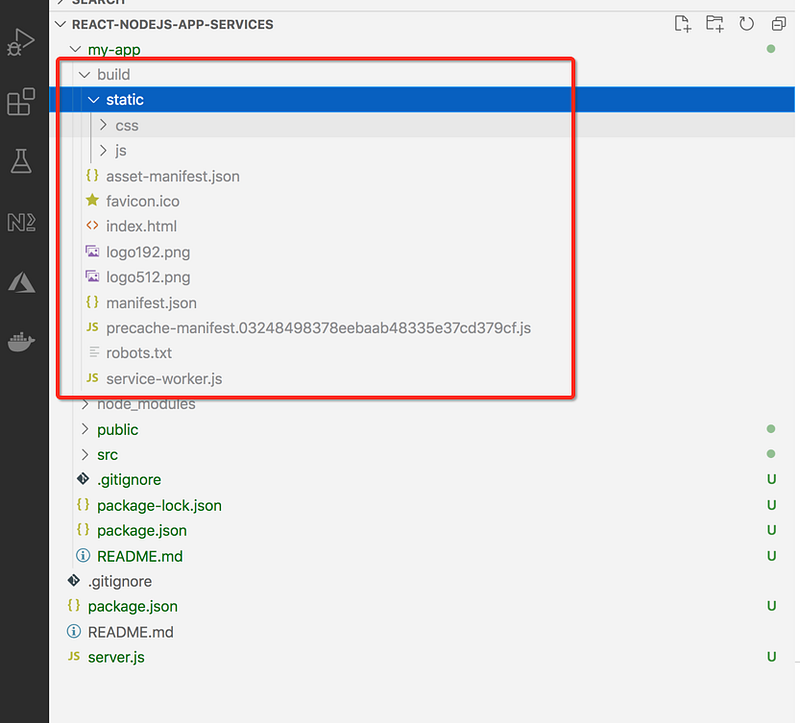Click the New File icon
Screen dimensions: 800x723
pyautogui.click(x=683, y=24)
